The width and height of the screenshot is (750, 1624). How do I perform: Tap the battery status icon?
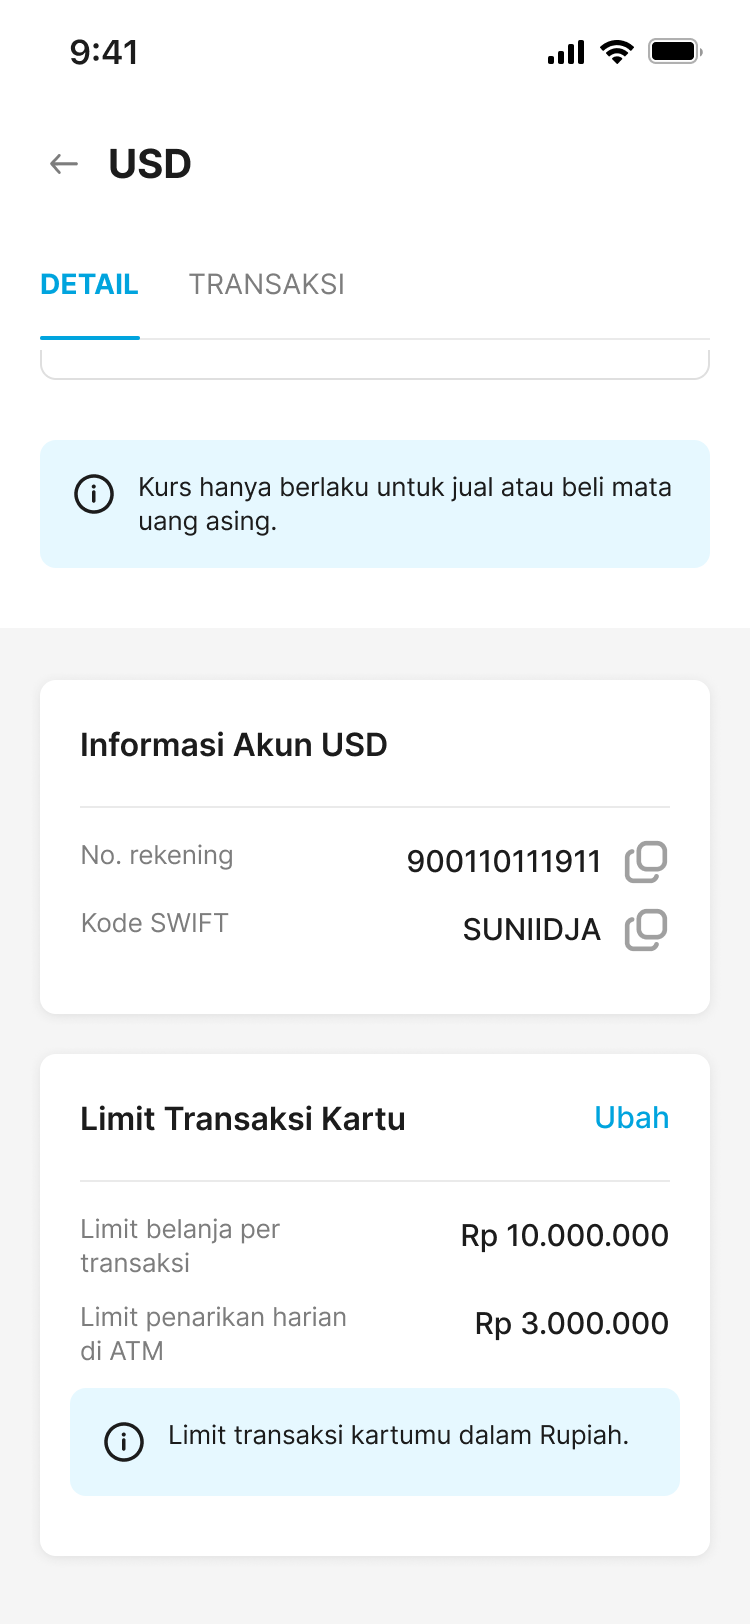675,52
